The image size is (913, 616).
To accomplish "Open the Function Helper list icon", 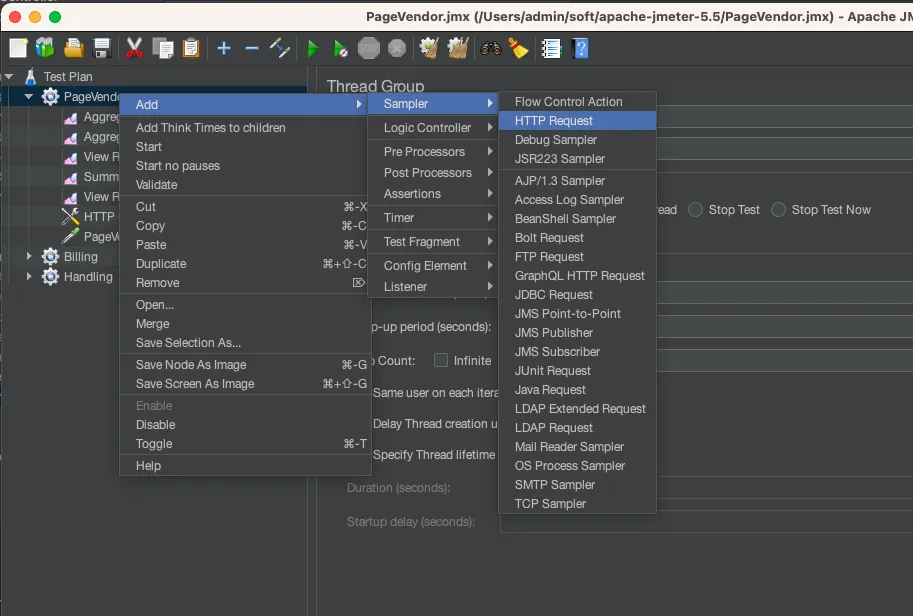I will (x=551, y=48).
